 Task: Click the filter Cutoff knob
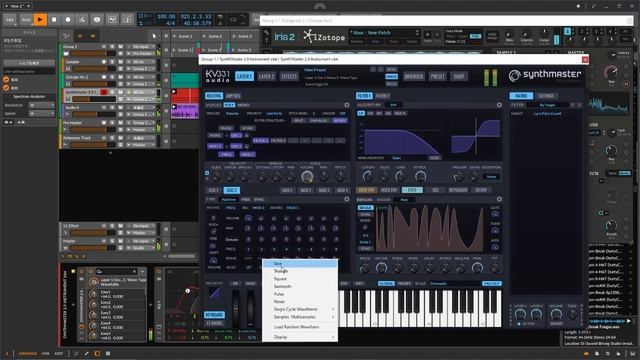[368, 176]
